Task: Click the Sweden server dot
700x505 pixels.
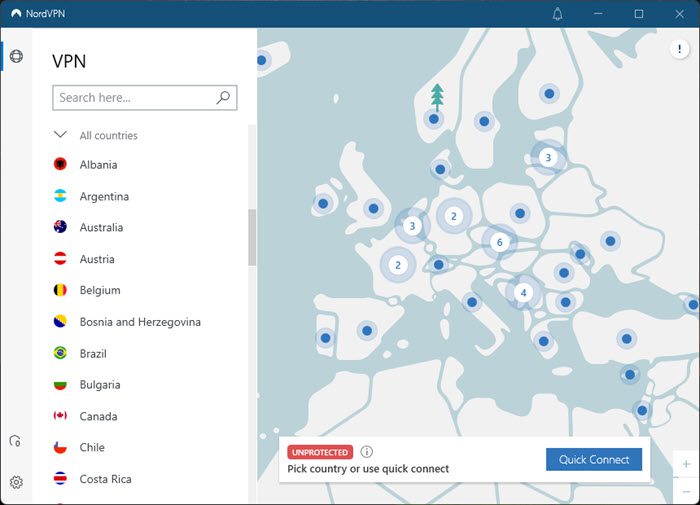Action: pos(484,121)
